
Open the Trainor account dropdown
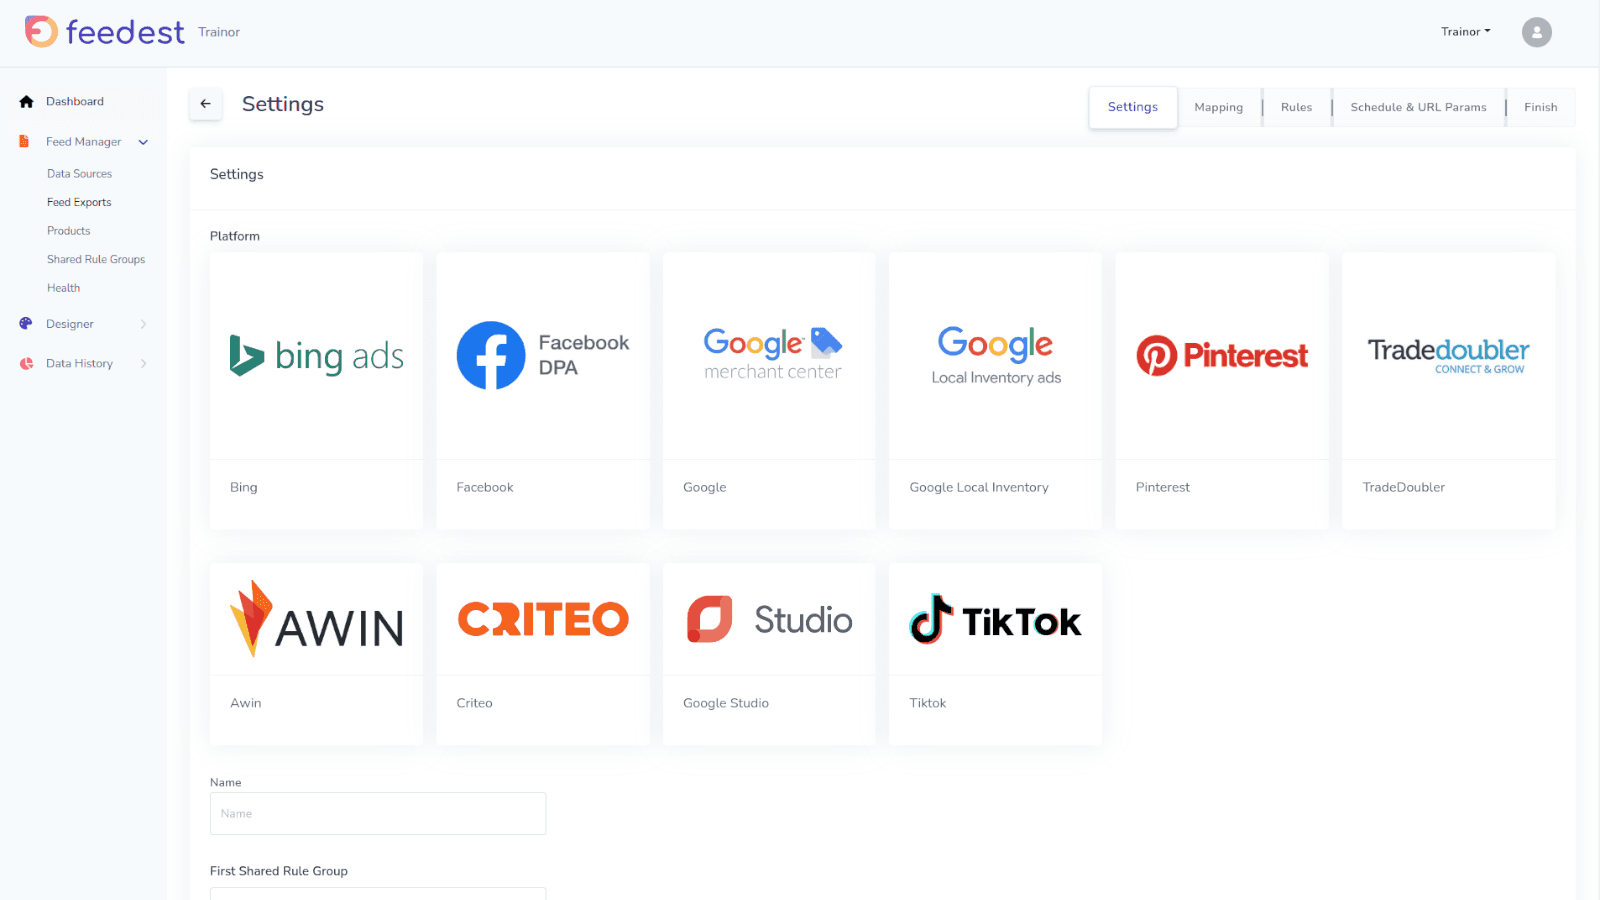click(1465, 32)
